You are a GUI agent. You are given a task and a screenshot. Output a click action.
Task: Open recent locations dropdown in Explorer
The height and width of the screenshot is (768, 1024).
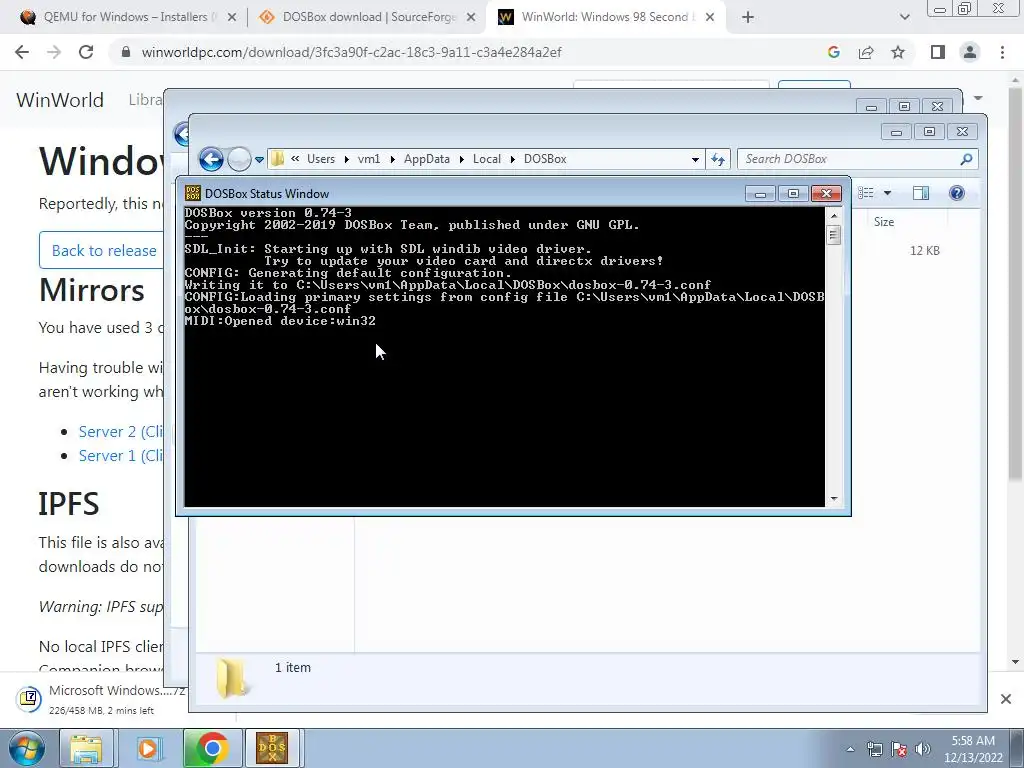tap(259, 159)
